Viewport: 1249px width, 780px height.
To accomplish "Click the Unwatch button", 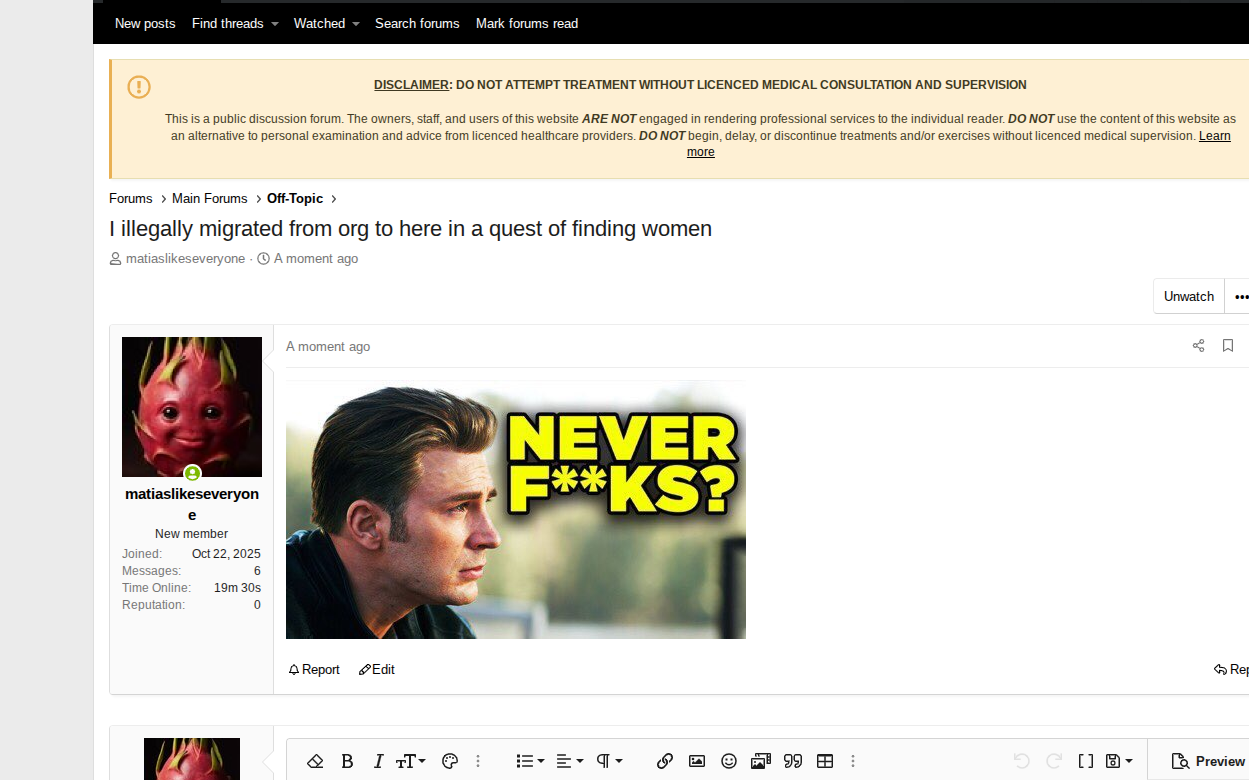I will 1188,296.
